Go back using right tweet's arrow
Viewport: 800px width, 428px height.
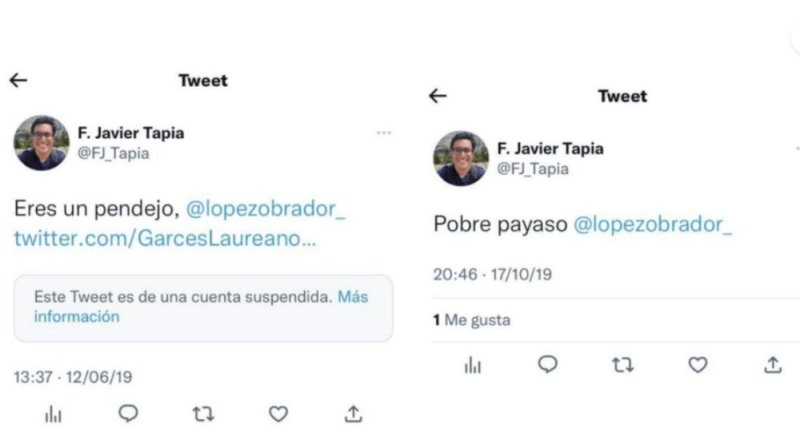pyautogui.click(x=438, y=96)
